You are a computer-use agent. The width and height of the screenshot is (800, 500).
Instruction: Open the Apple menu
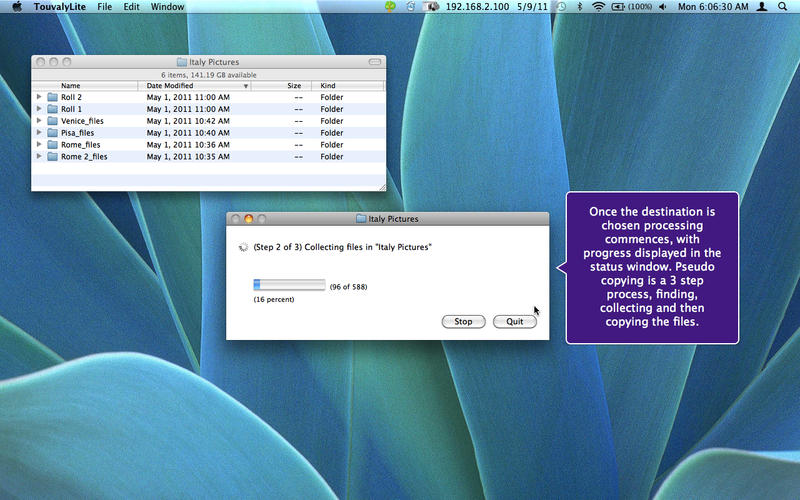click(16, 7)
